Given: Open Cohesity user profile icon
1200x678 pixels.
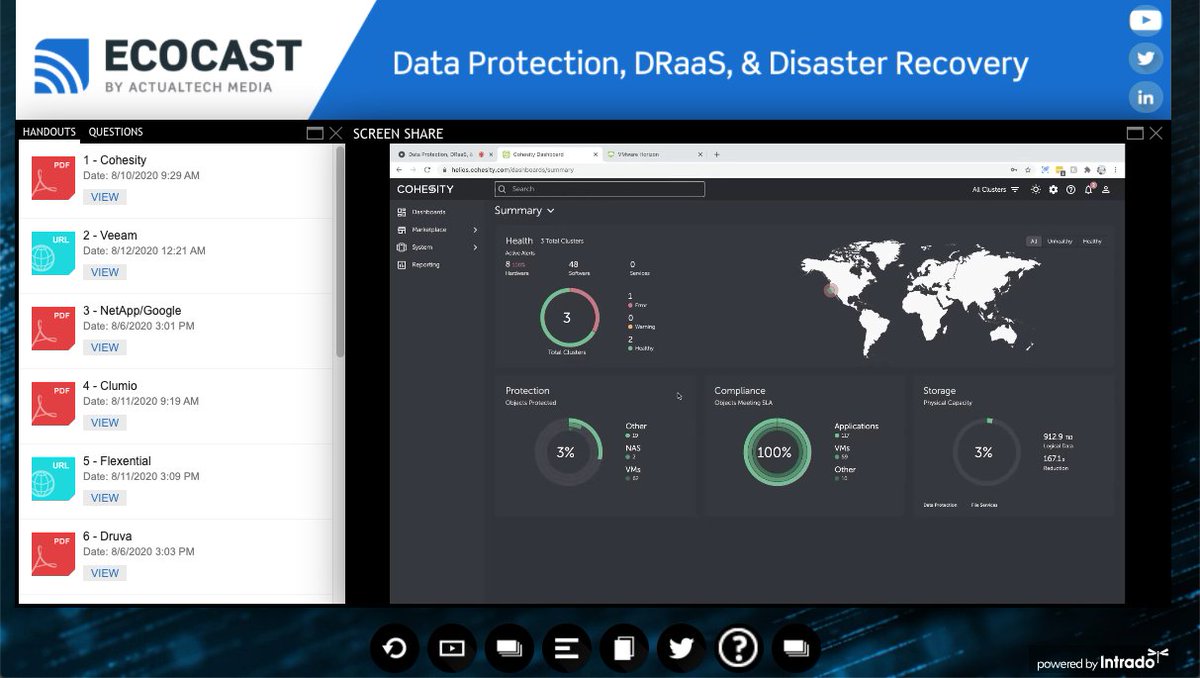Looking at the screenshot, I should 1105,189.
